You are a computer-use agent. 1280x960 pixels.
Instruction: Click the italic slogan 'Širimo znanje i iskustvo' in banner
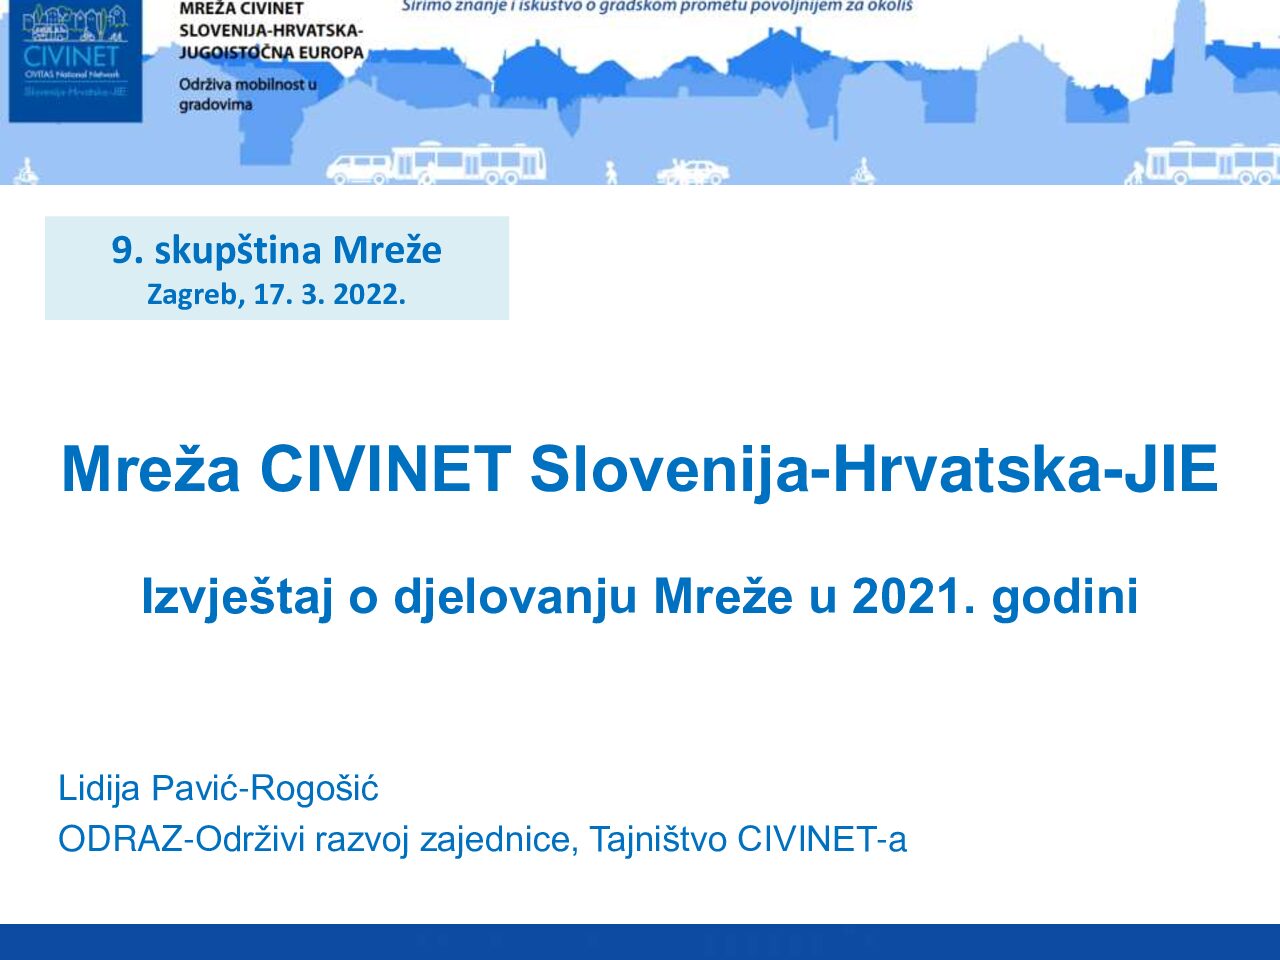657,6
